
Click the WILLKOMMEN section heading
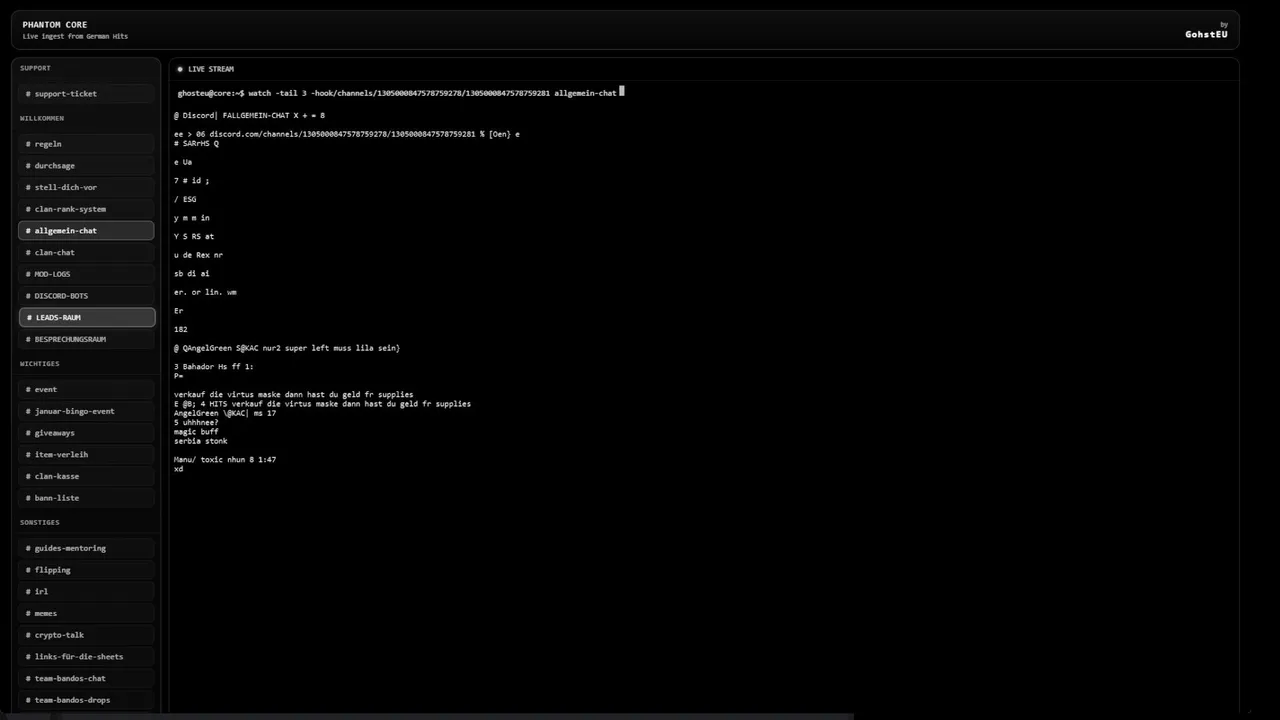(x=42, y=118)
